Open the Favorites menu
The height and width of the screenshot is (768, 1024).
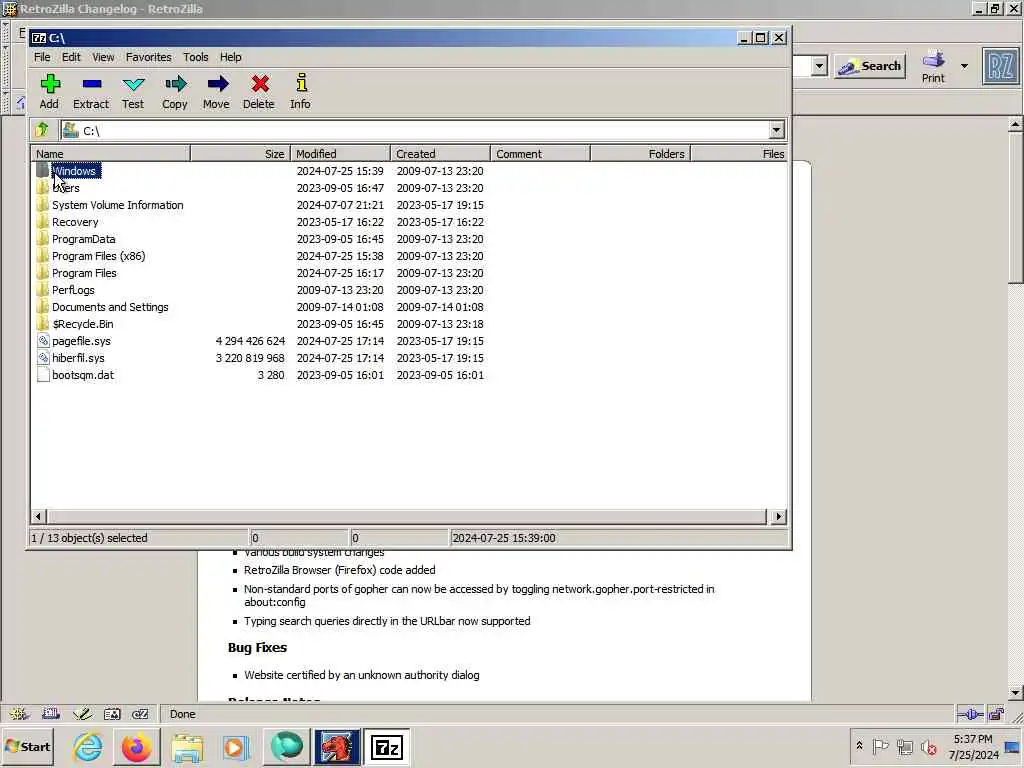click(x=149, y=57)
